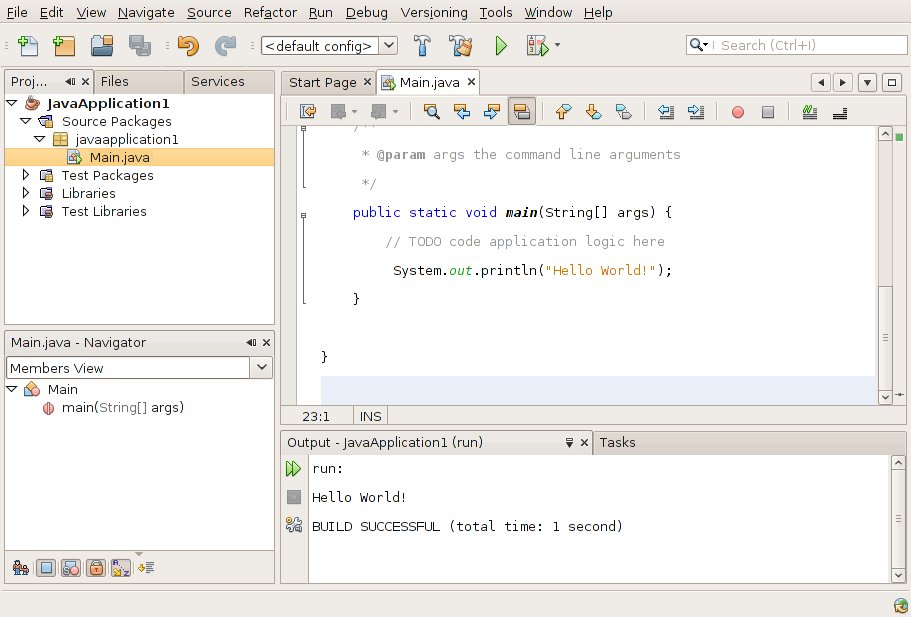Click the Open Project folder icon
911x617 pixels.
(101, 45)
